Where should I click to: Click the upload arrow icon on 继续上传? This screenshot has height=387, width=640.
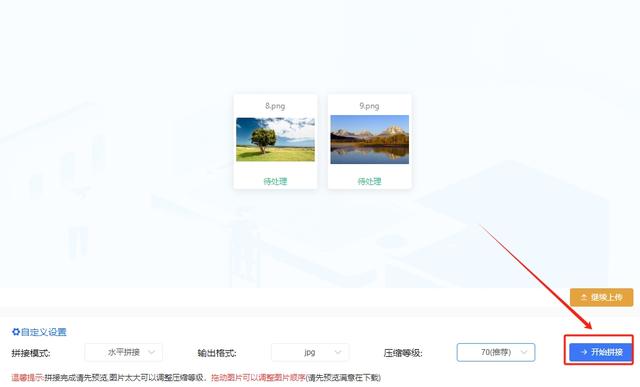584,297
